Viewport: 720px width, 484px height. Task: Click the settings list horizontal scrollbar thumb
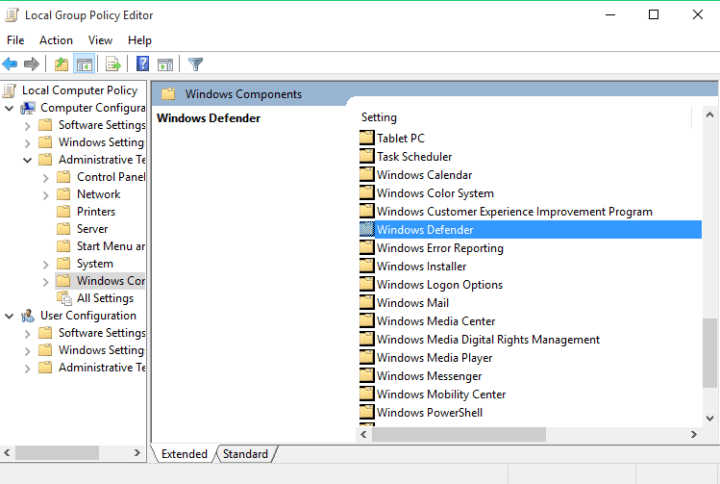pyautogui.click(x=459, y=434)
